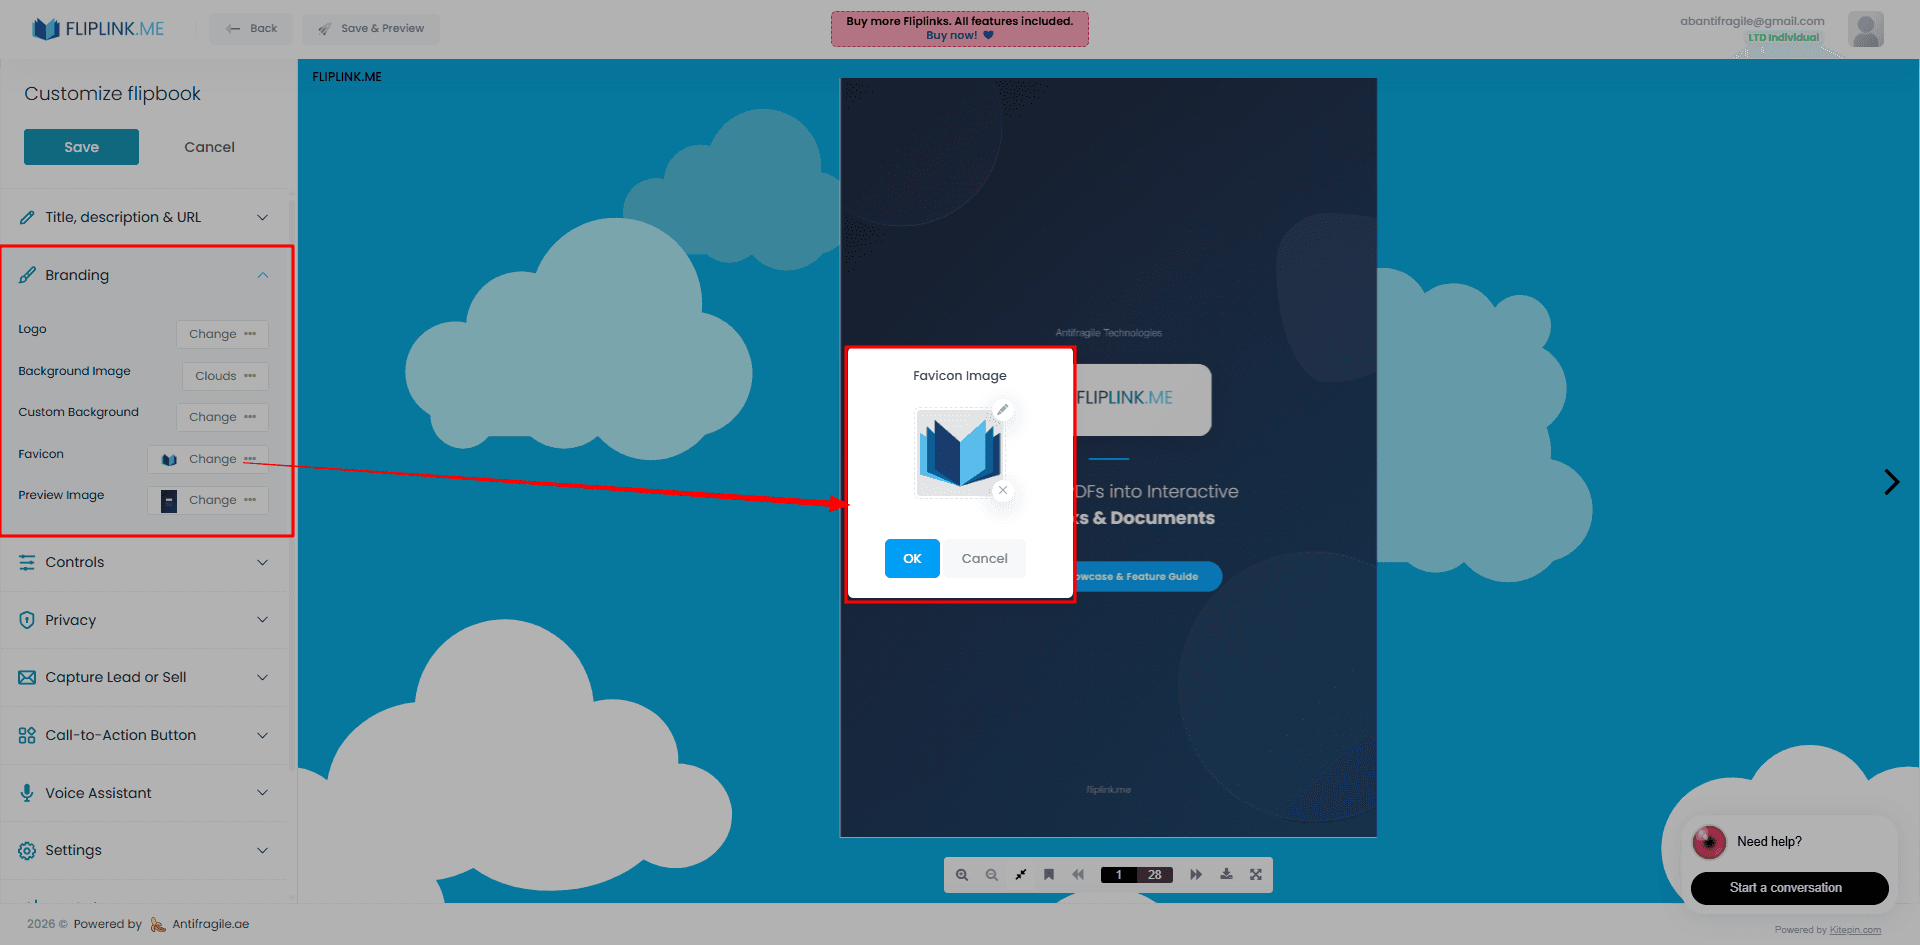Viewport: 1920px width, 945px height.
Task: Click the fit-to-screen collapse arrows icon
Action: pyautogui.click(x=1020, y=875)
